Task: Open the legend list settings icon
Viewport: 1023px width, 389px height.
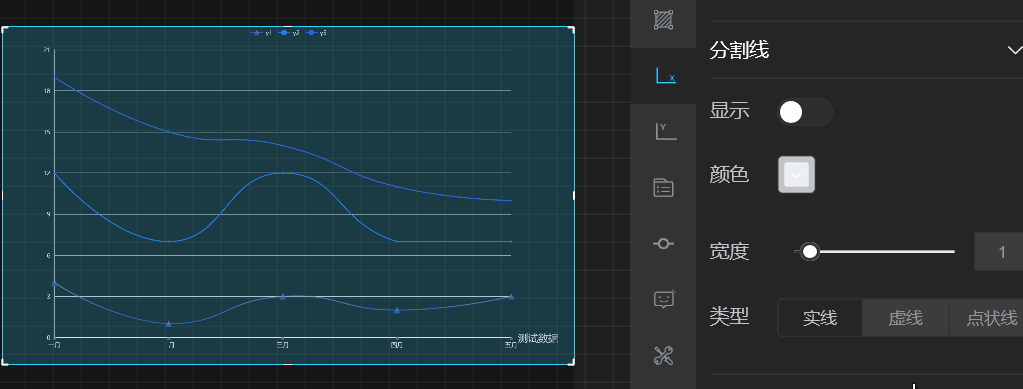Action: click(664, 187)
